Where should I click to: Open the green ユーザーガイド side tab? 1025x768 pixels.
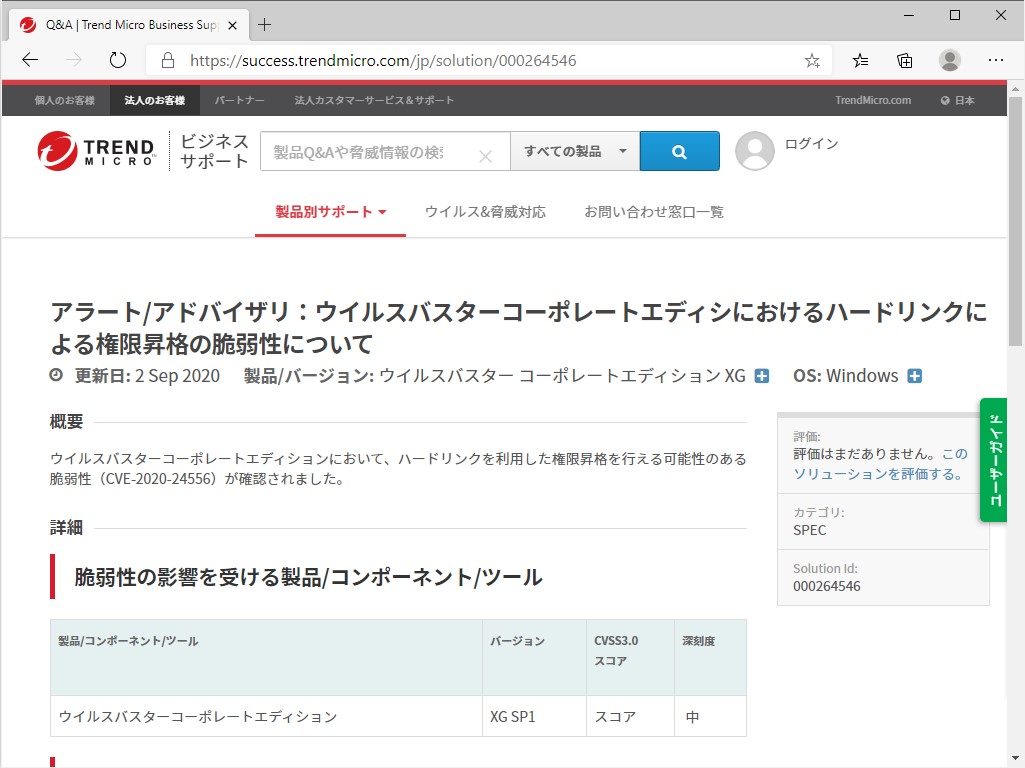coord(993,462)
